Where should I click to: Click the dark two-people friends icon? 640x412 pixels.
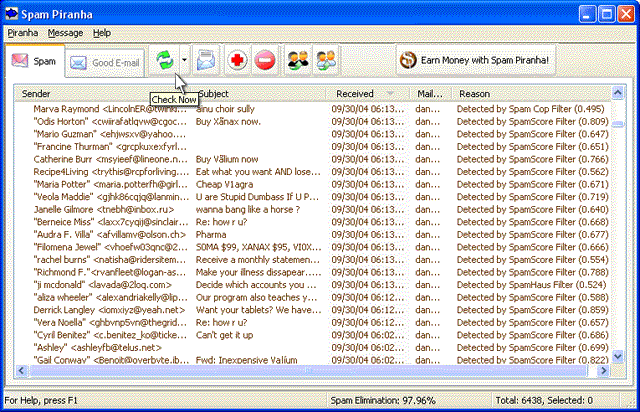click(x=298, y=60)
